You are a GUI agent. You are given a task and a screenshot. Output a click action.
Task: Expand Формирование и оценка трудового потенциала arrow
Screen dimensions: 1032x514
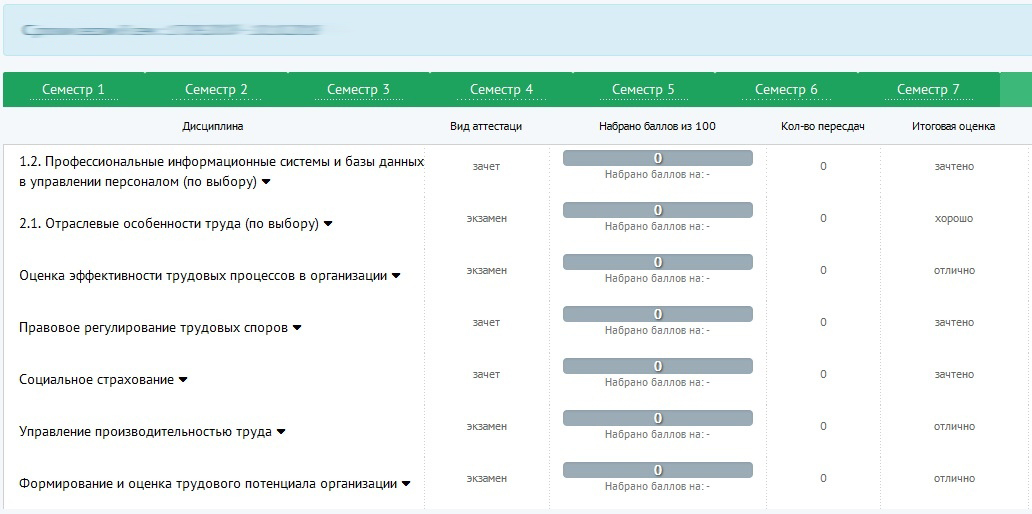click(406, 484)
